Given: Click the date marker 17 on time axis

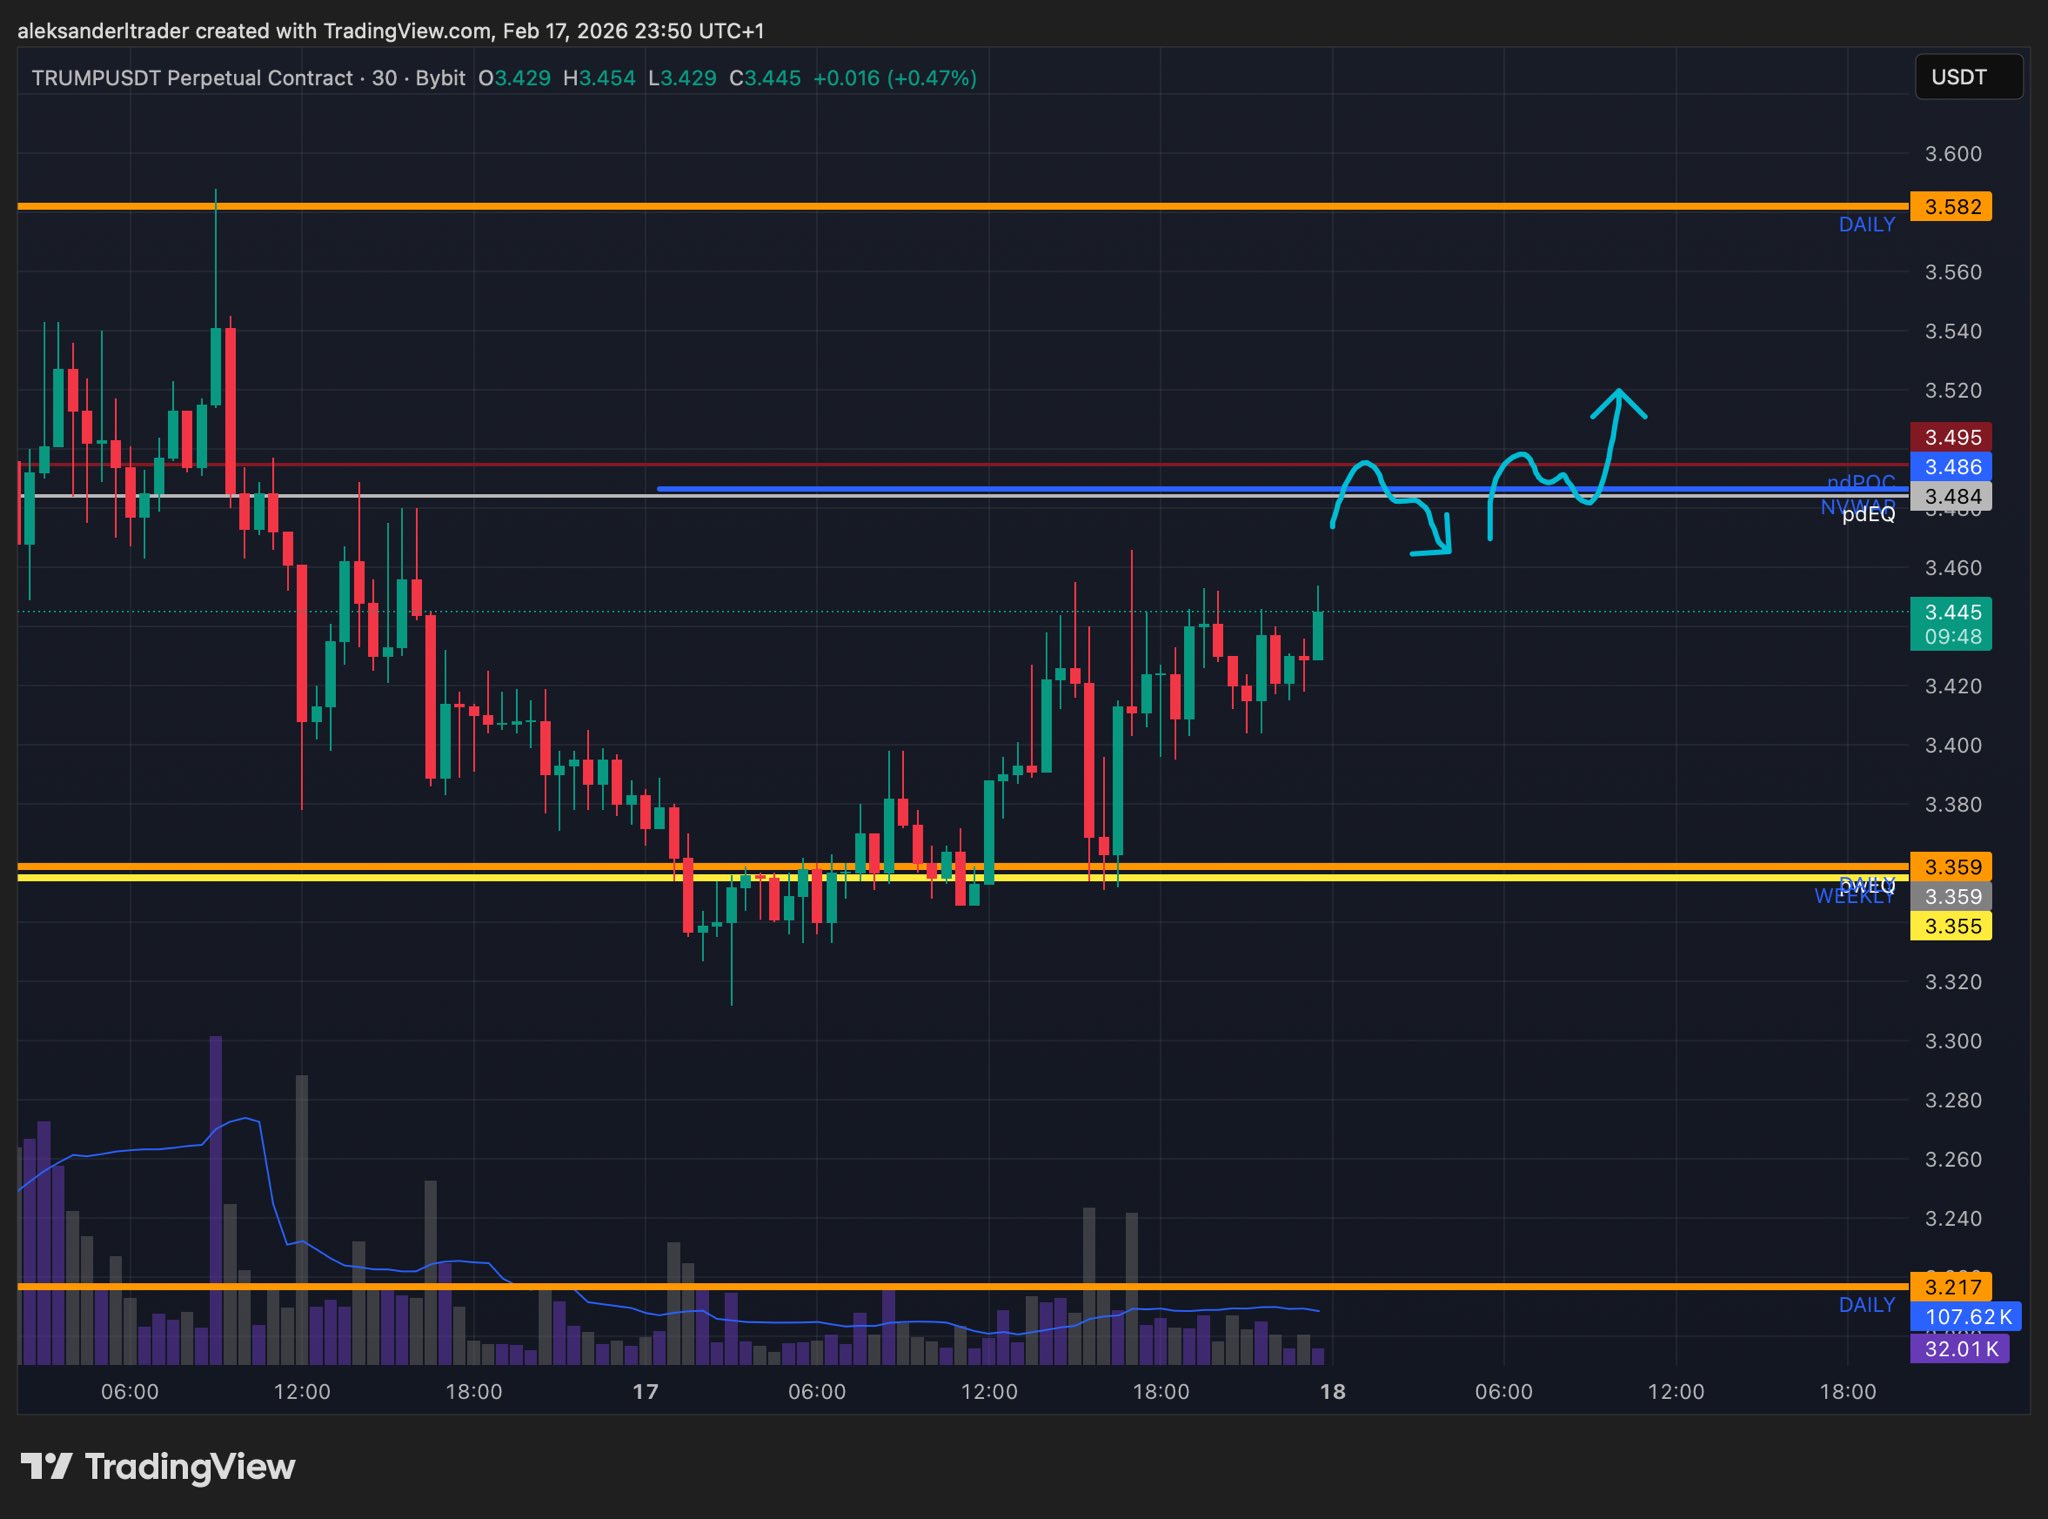Looking at the screenshot, I should click(x=645, y=1392).
